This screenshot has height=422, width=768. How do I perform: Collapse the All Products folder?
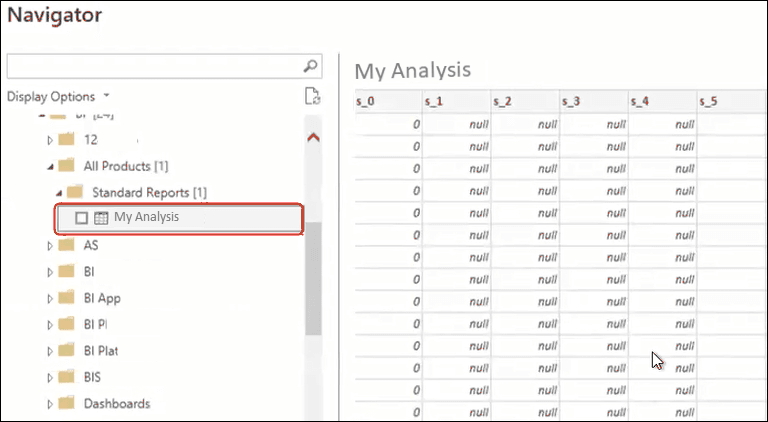[50, 167]
